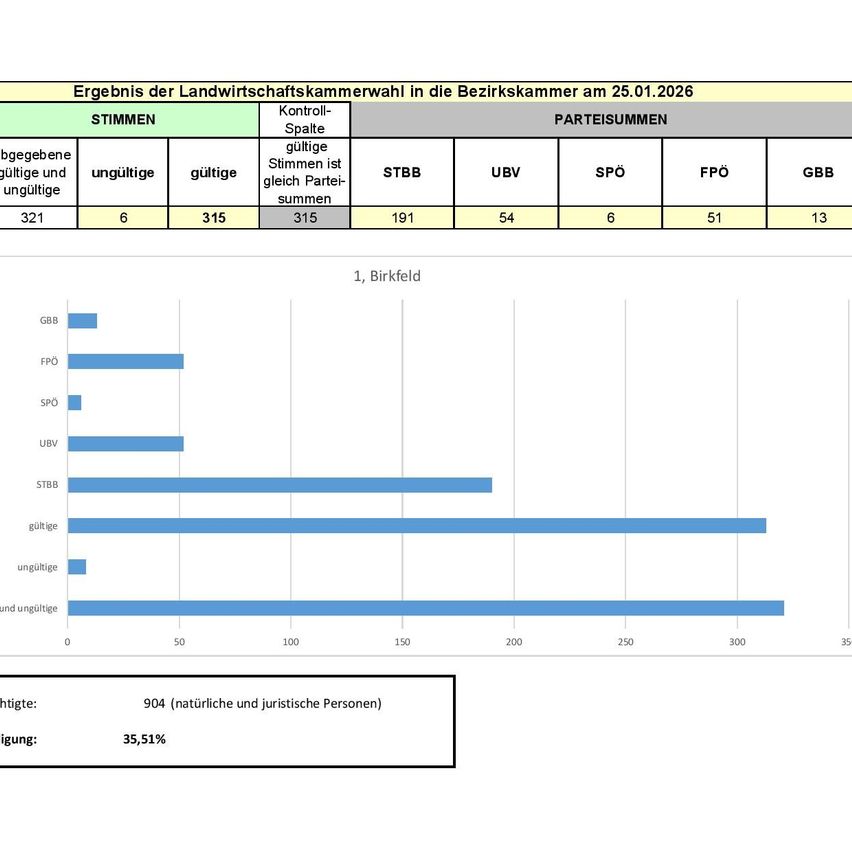Select the GBB bar in the chart
Viewport: 852px width, 852px height.
click(x=82, y=321)
